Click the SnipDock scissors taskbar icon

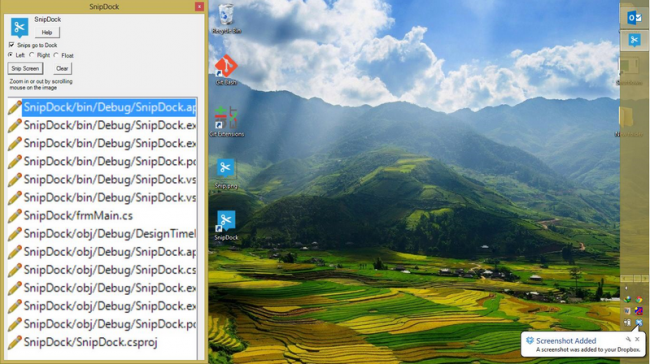pos(634,40)
